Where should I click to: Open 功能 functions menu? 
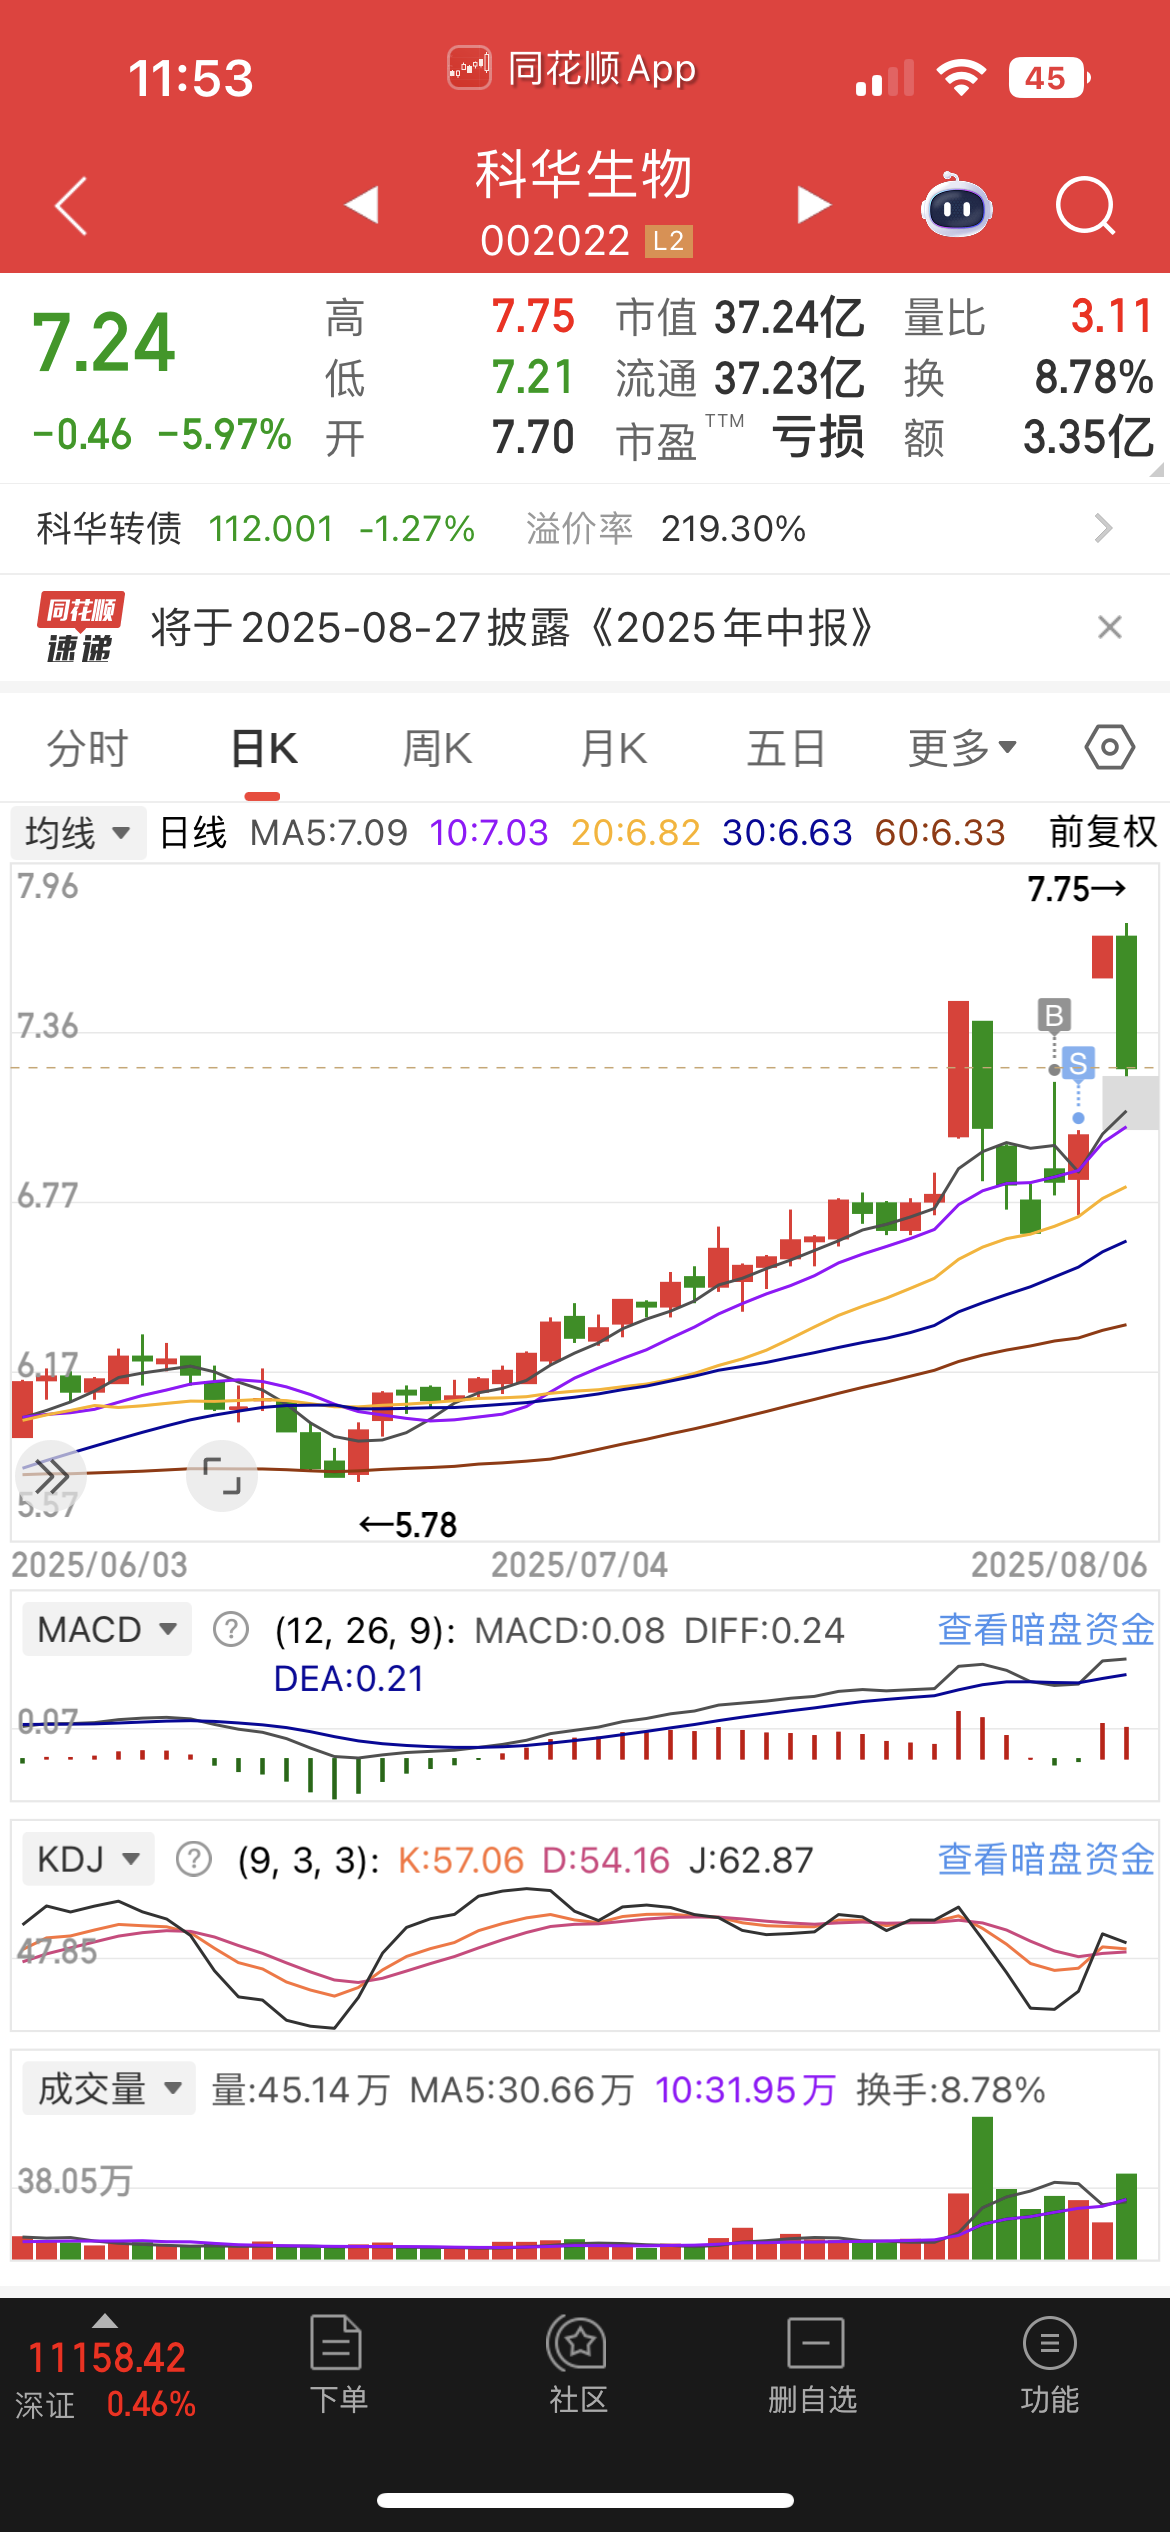[x=1050, y=2365]
